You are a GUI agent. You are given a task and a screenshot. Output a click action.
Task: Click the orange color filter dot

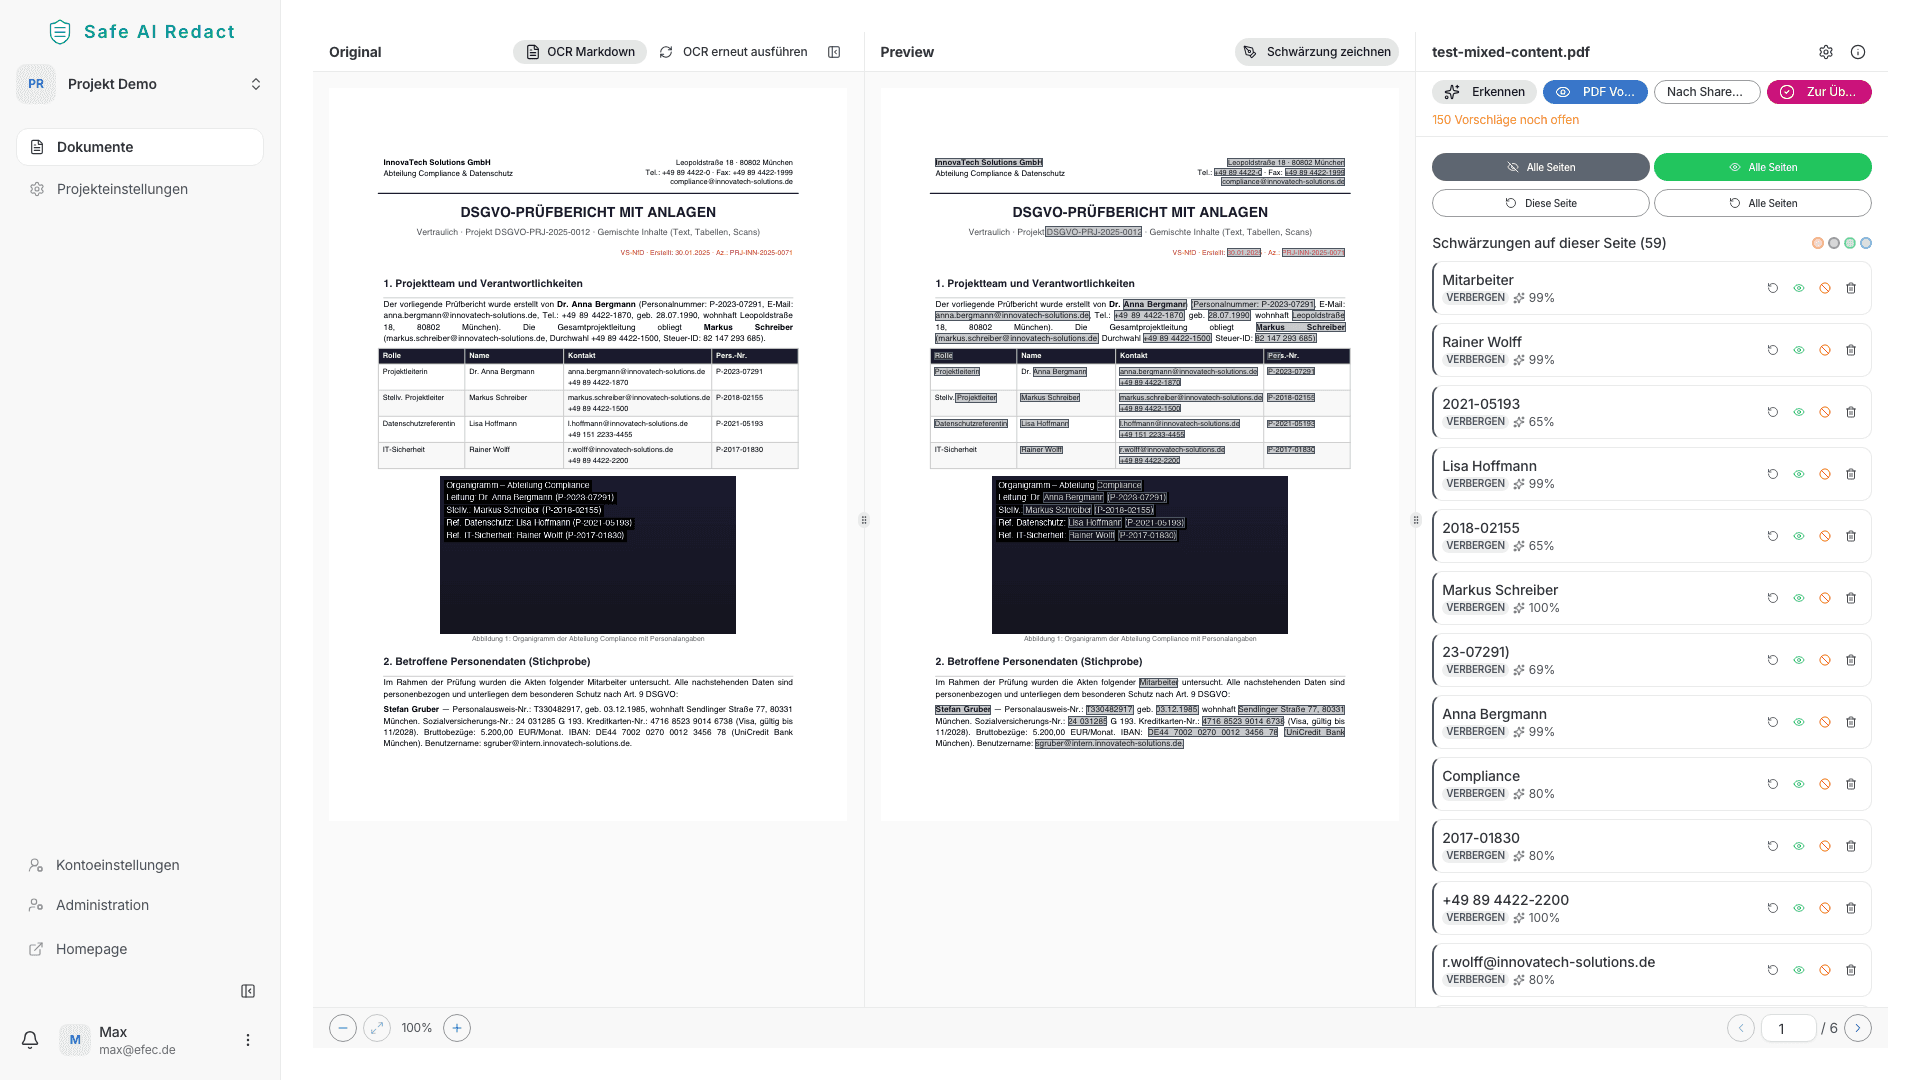[1818, 243]
